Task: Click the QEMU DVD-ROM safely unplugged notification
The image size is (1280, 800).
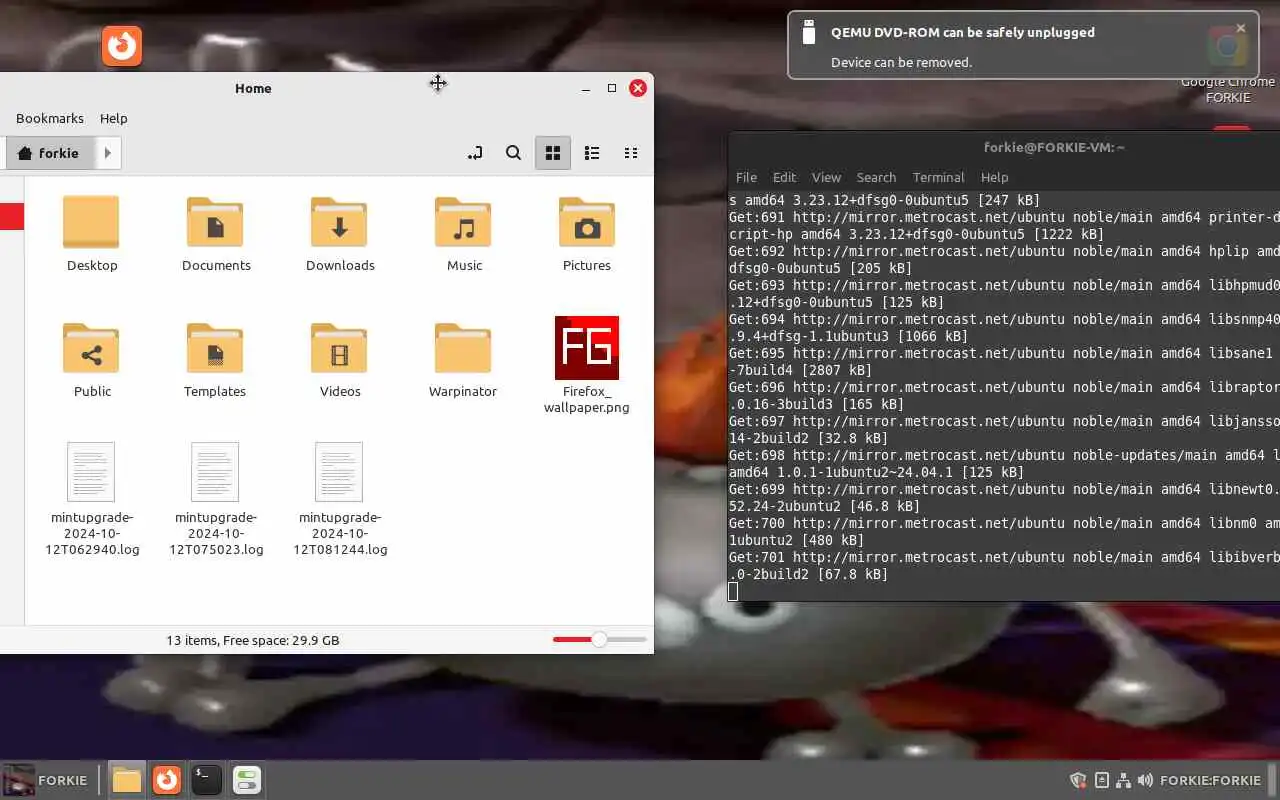Action: click(1022, 45)
